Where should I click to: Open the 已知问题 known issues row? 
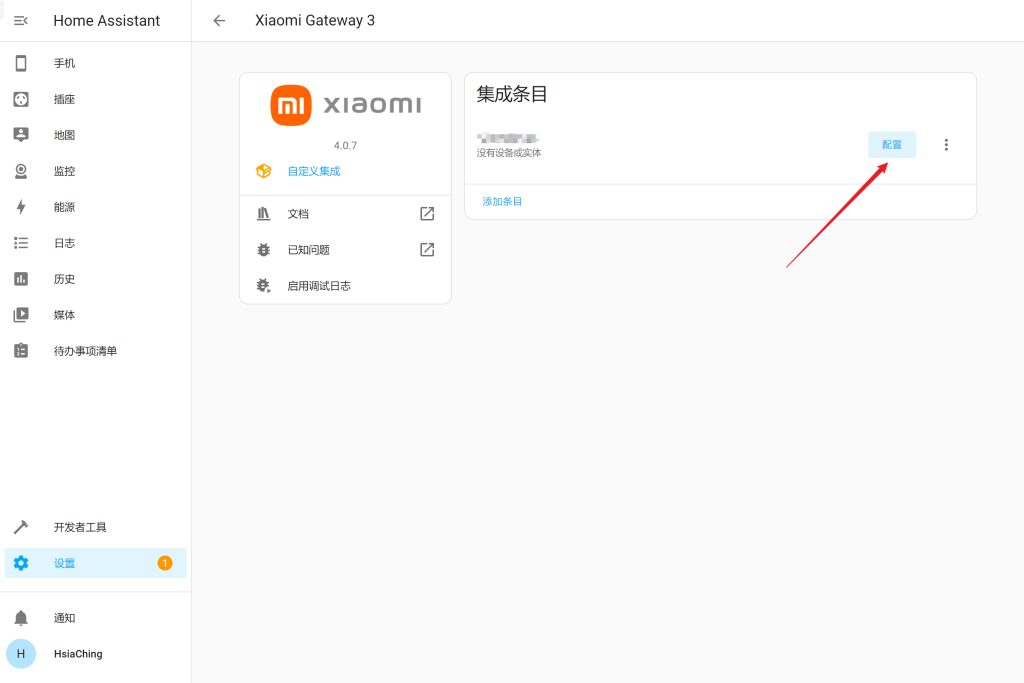click(345, 249)
